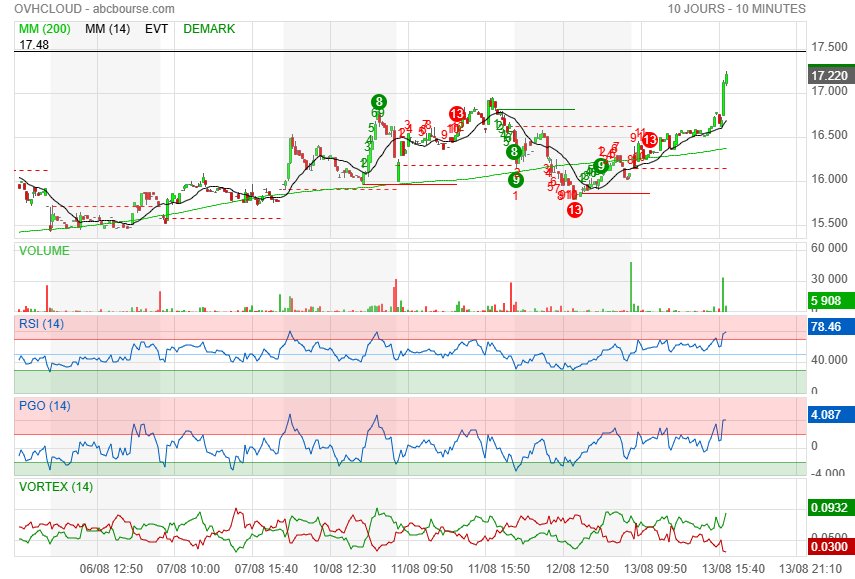Click the tallest green volume bar
The image size is (855, 579).
pos(631,287)
